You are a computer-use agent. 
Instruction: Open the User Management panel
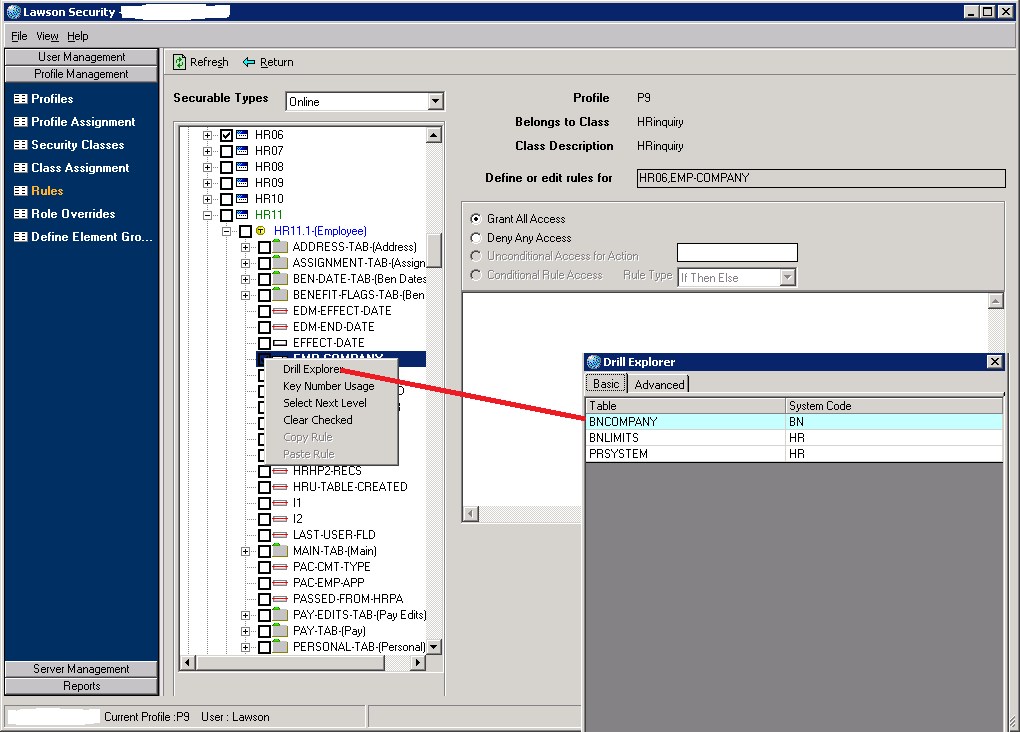point(81,57)
